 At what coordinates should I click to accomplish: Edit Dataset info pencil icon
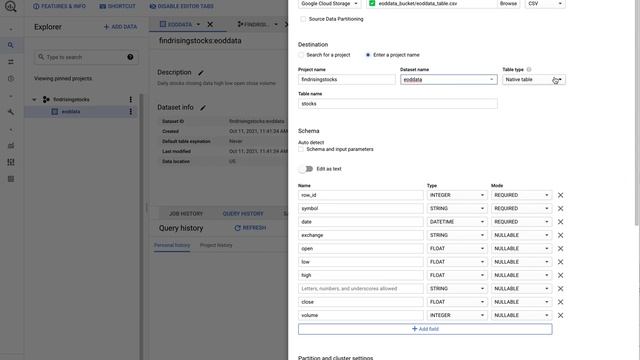203,108
